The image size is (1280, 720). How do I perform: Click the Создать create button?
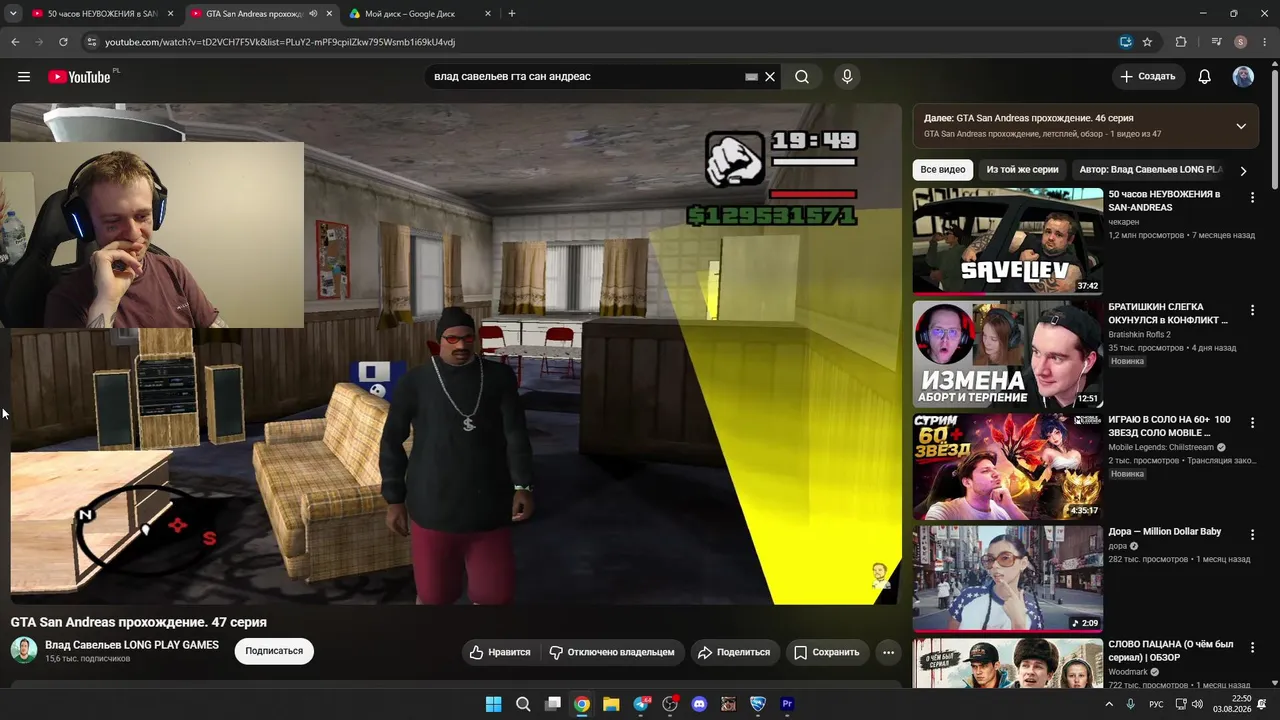point(1148,77)
